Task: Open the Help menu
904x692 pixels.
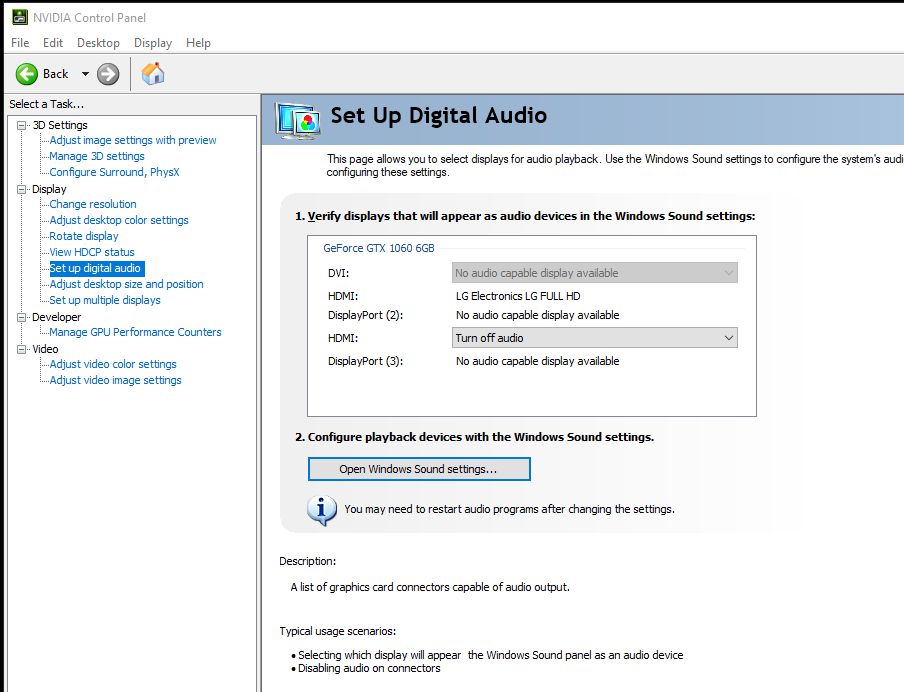Action: coord(198,43)
